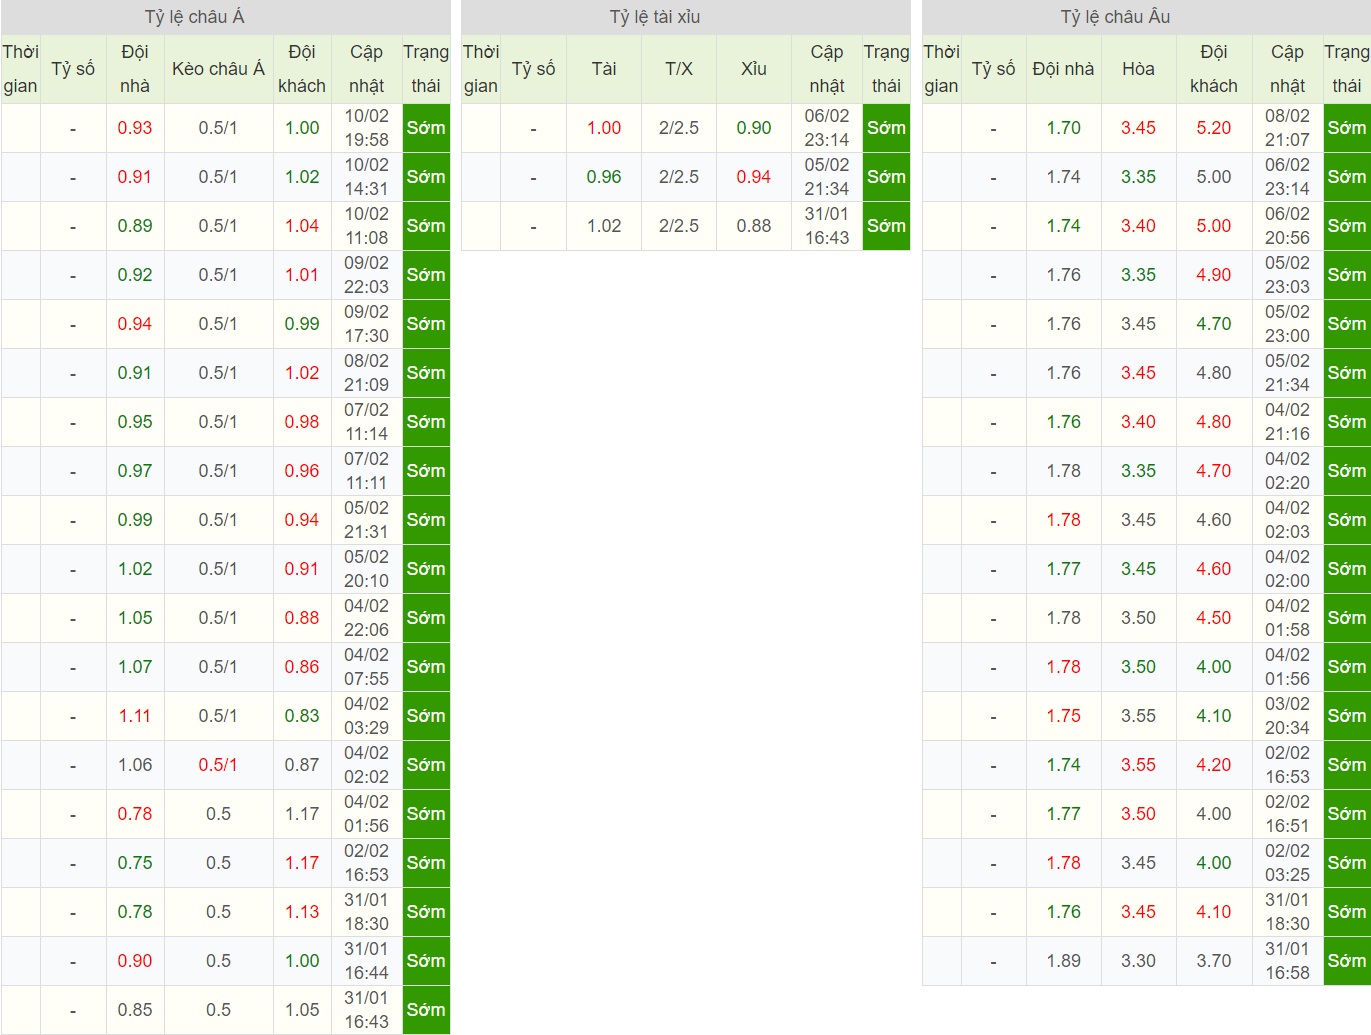Screen dimensions: 1371x1035
Task: Click Xỉu odds 0.88 in the 31/01 16:43 row
Action: click(754, 226)
